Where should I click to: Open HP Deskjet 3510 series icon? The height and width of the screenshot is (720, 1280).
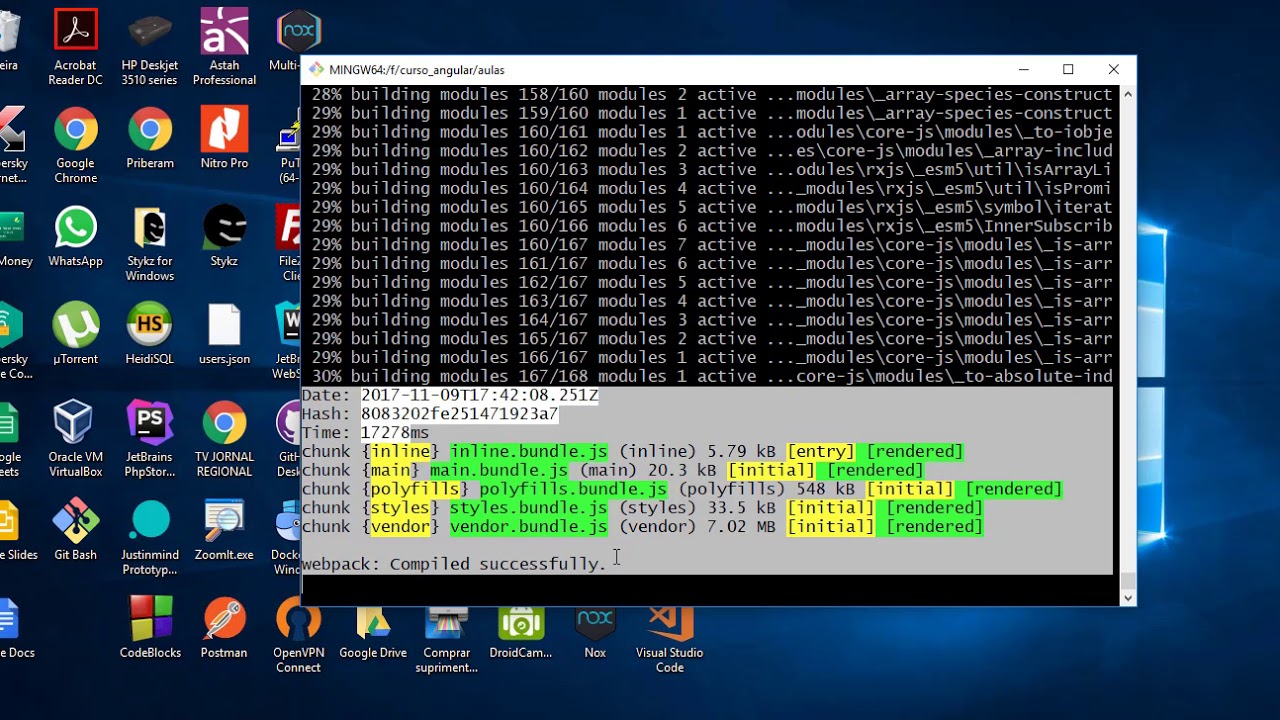click(150, 47)
